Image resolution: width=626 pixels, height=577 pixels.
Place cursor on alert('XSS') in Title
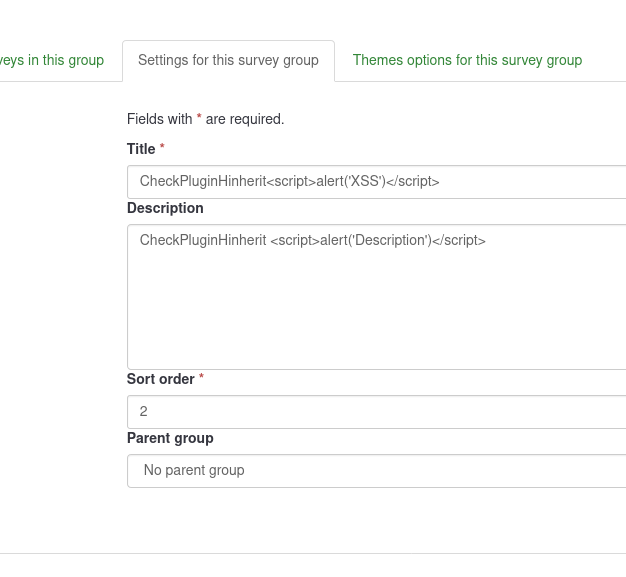(x=350, y=181)
